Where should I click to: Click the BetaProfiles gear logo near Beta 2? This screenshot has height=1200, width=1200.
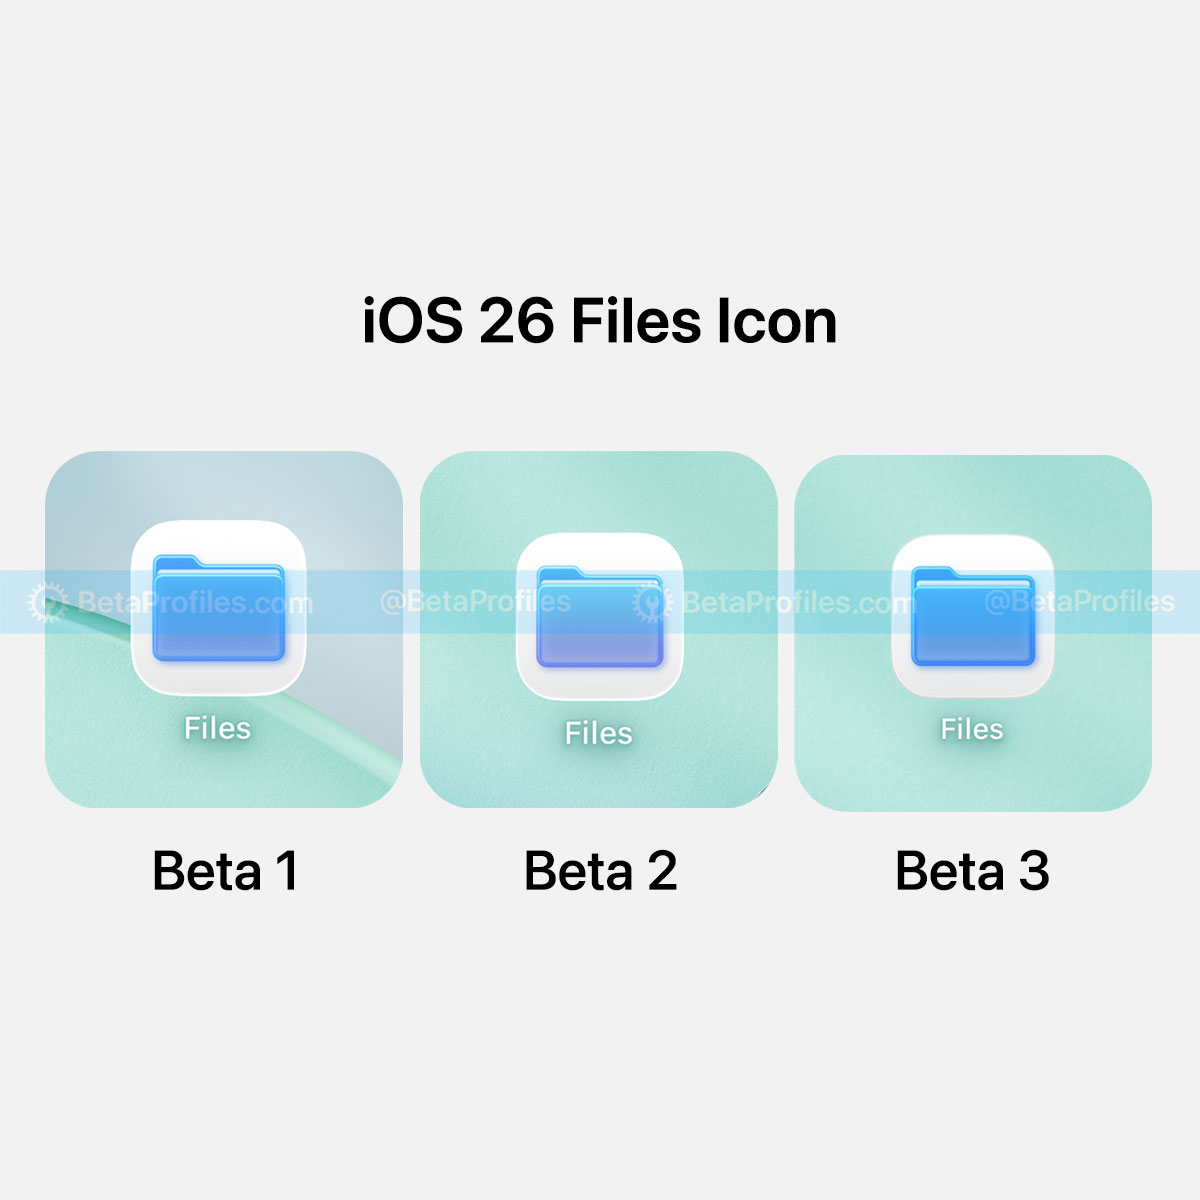[651, 603]
